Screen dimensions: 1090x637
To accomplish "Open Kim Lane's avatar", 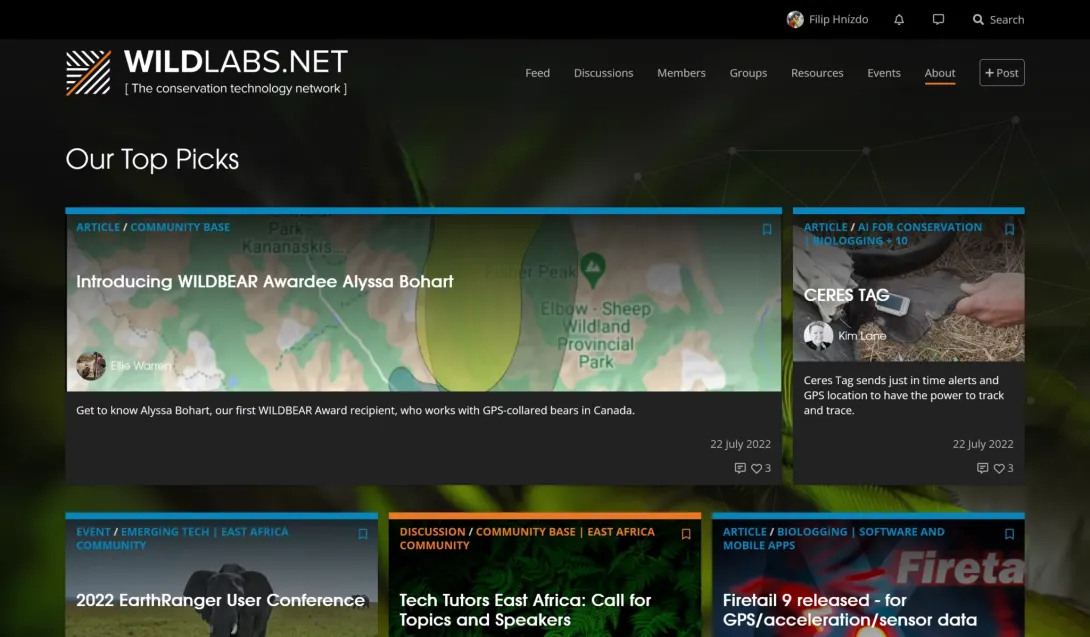I will coord(818,336).
